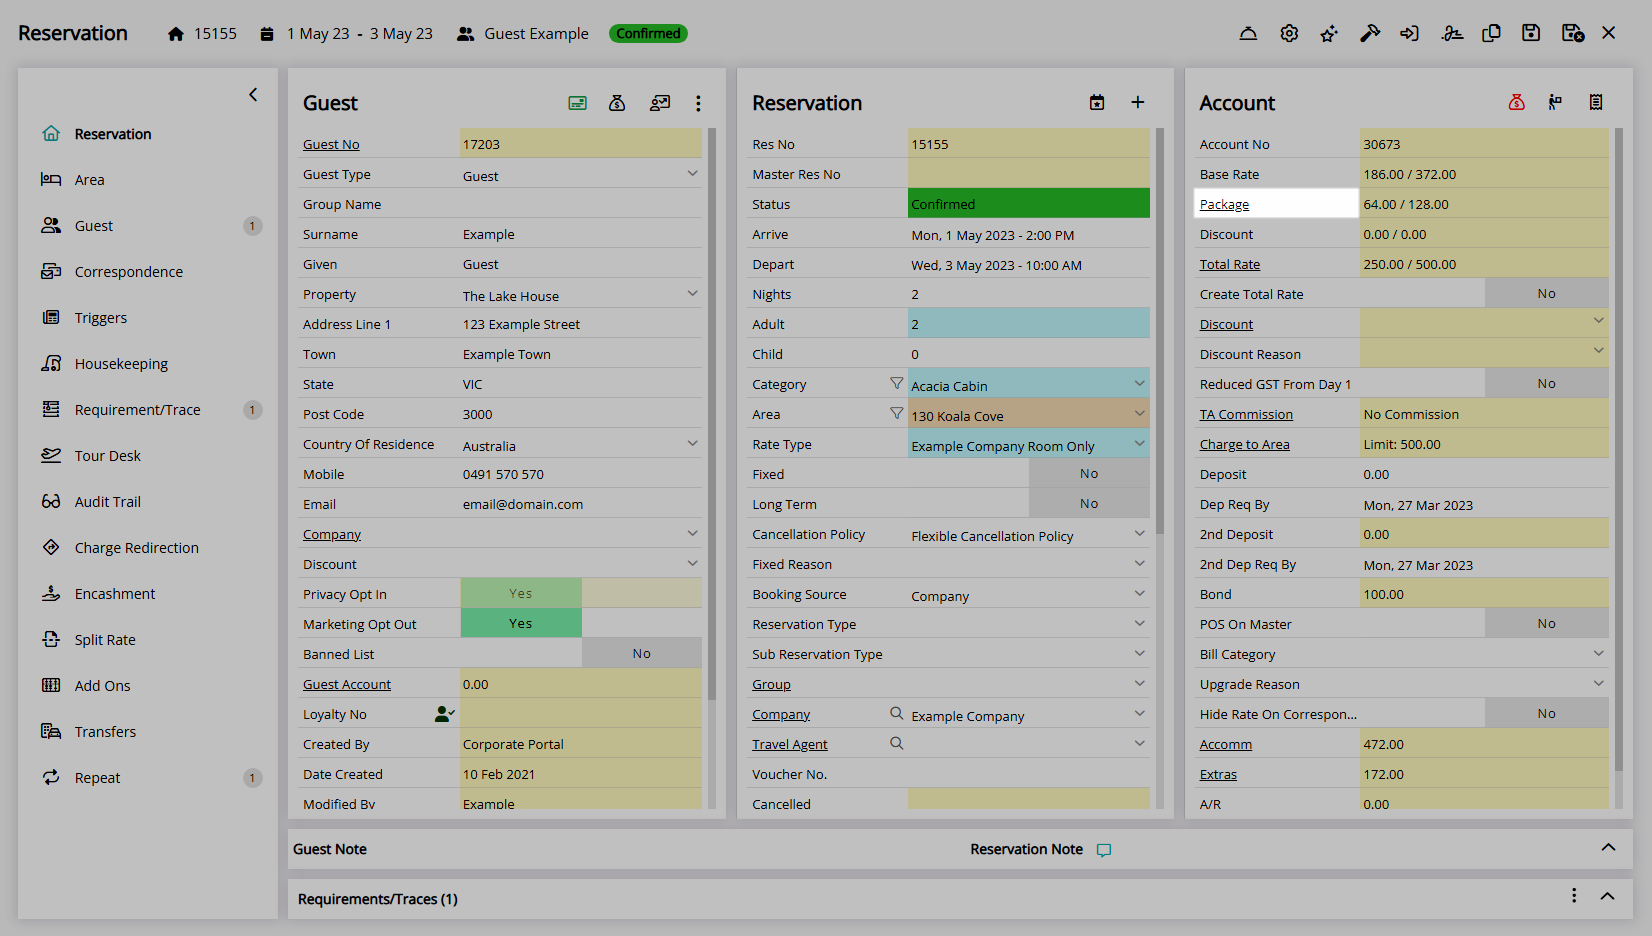Click the loyalty member icon by Loyalty No
The height and width of the screenshot is (936, 1652).
(x=445, y=714)
